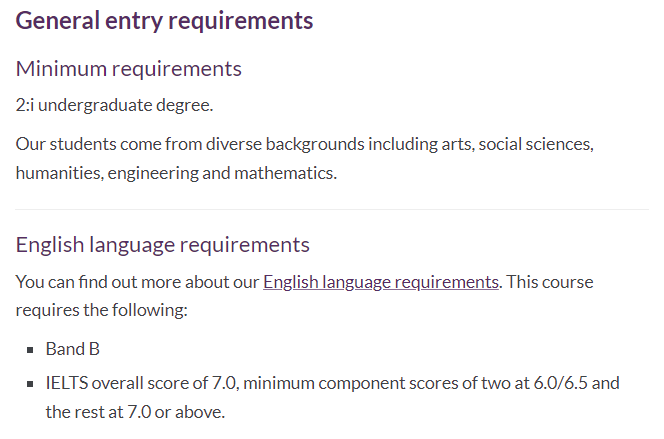
Task: Click the General entry requirements heading
Action: [164, 21]
